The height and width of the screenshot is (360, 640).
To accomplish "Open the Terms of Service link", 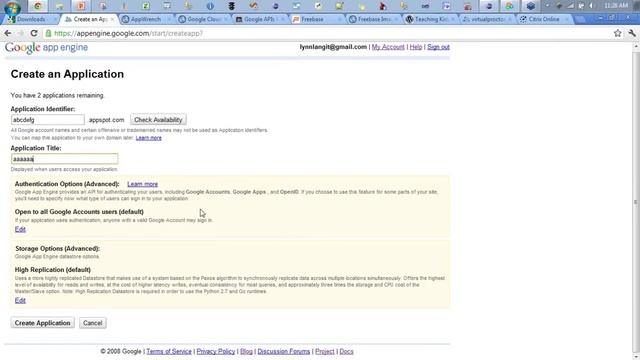I will coord(169,351).
